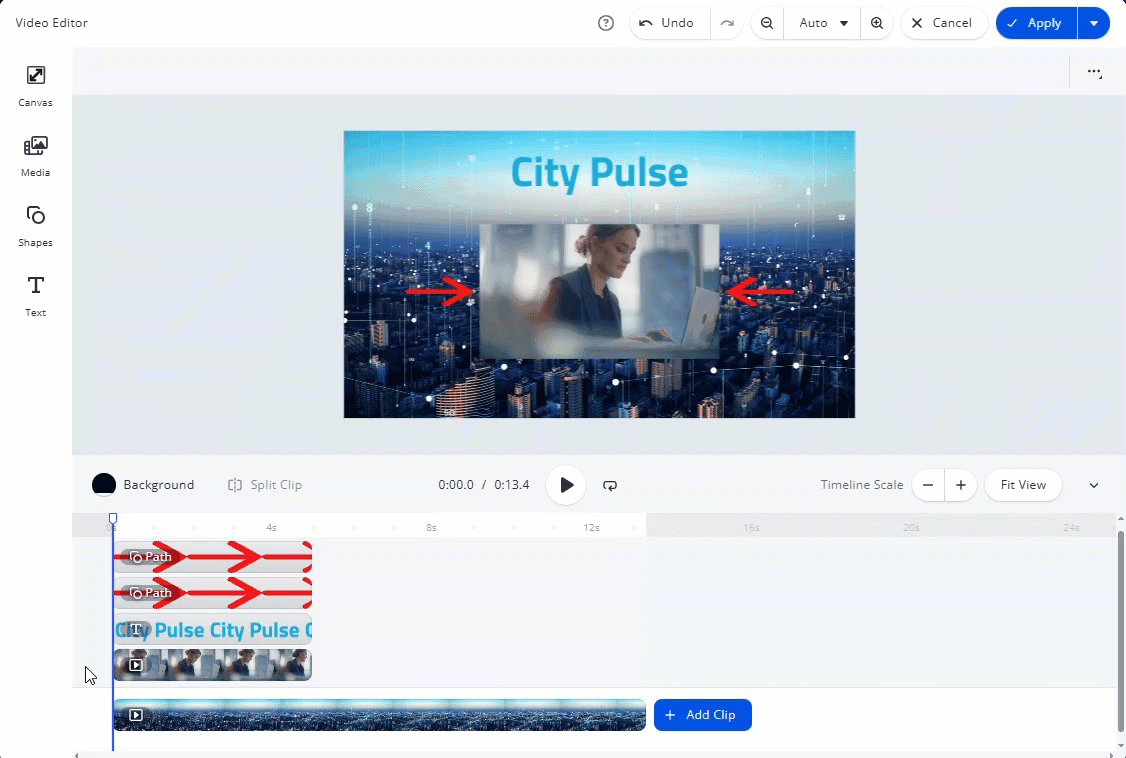Expand the Apply button dropdown arrow
1126x758 pixels.
[1094, 23]
